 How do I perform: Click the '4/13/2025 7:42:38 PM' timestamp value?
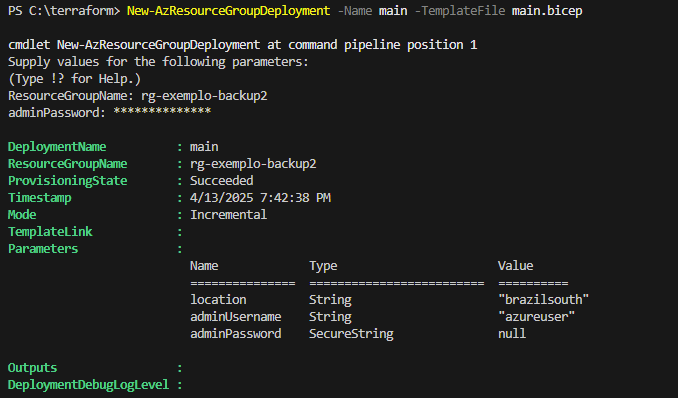pyautogui.click(x=260, y=198)
